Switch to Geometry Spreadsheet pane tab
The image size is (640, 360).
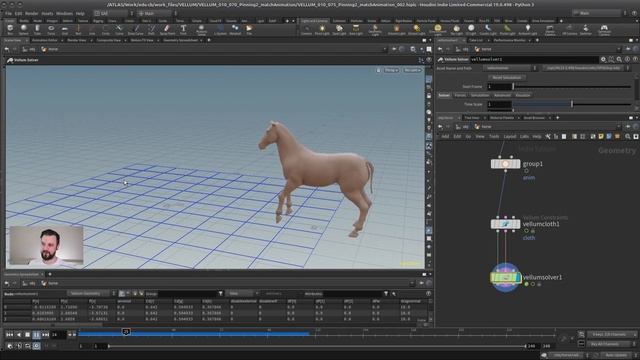click(x=180, y=40)
